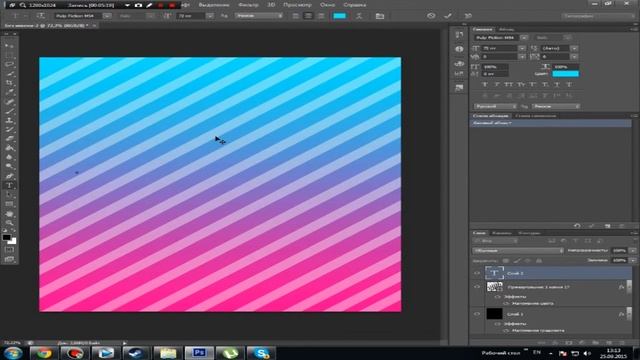
Task: Select the black Слой 1 layer thumbnail
Action: click(x=494, y=314)
